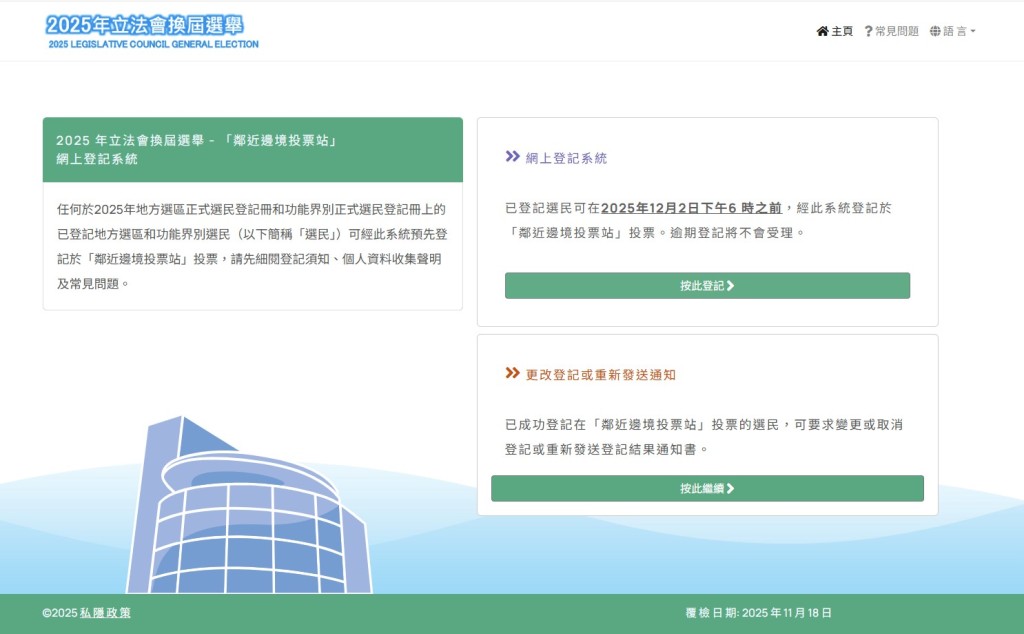The height and width of the screenshot is (634, 1024).
Task: Click 按此繼續 to change your registration
Action: (x=707, y=488)
